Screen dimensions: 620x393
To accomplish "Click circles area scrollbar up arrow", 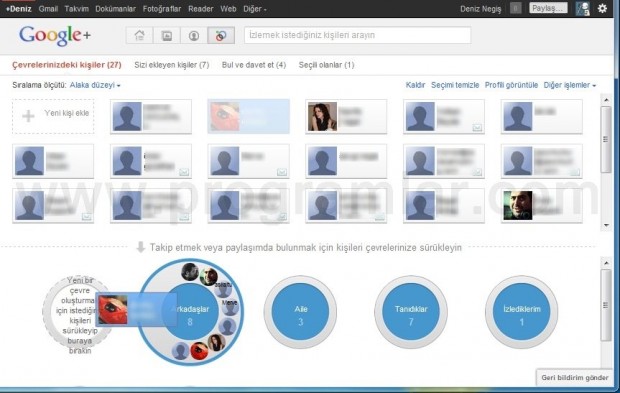I will click(x=606, y=263).
